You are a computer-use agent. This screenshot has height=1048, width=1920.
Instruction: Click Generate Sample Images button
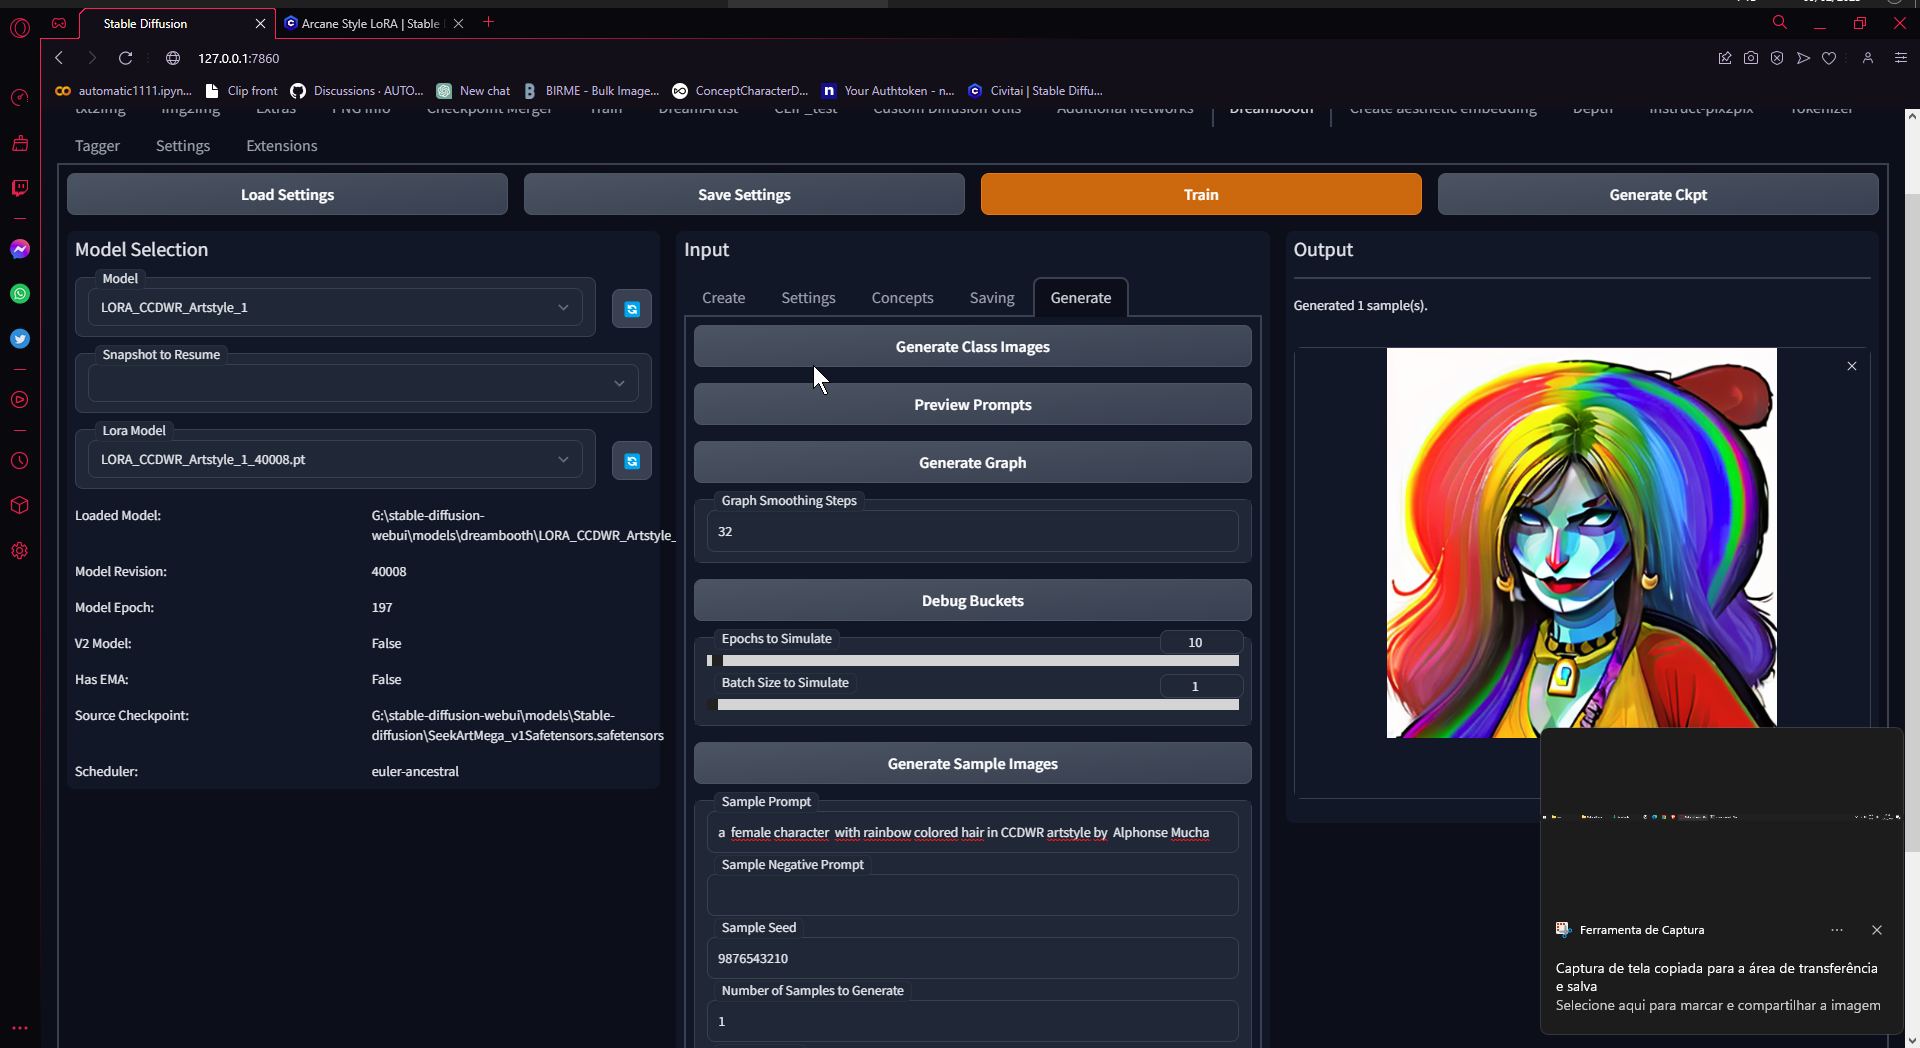point(972,764)
